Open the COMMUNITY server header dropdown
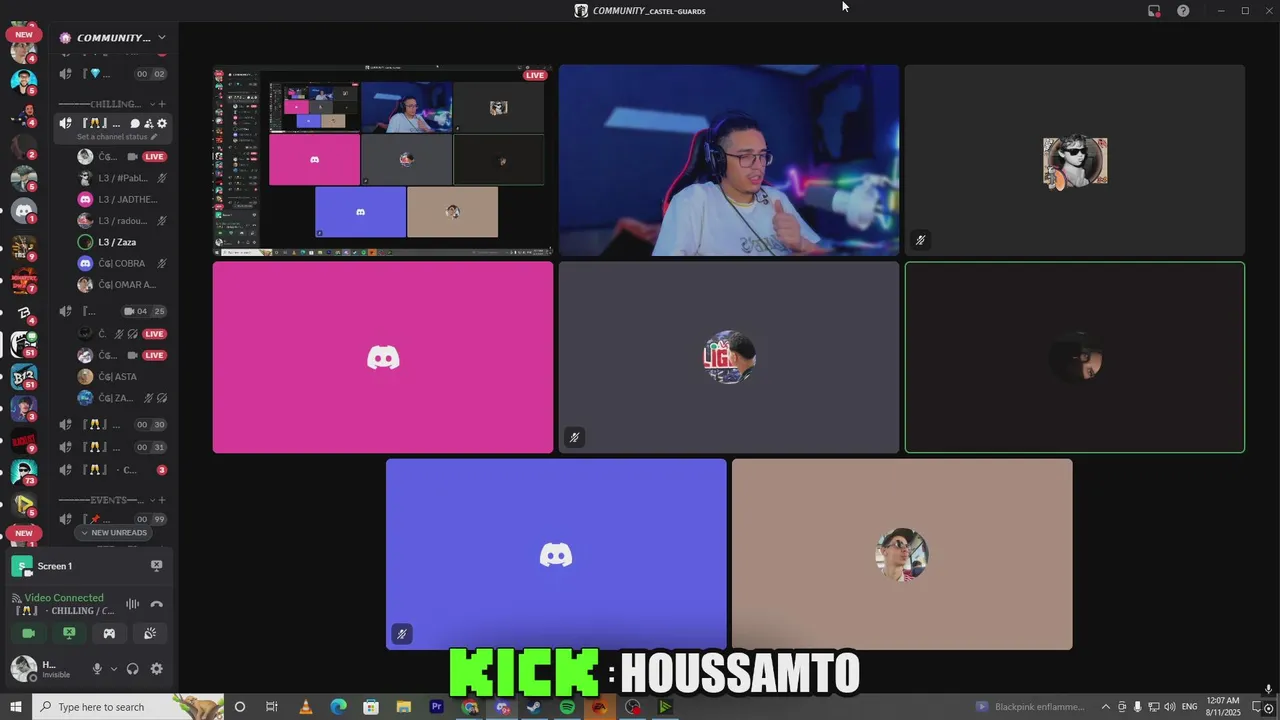The image size is (1280, 720). (112, 38)
